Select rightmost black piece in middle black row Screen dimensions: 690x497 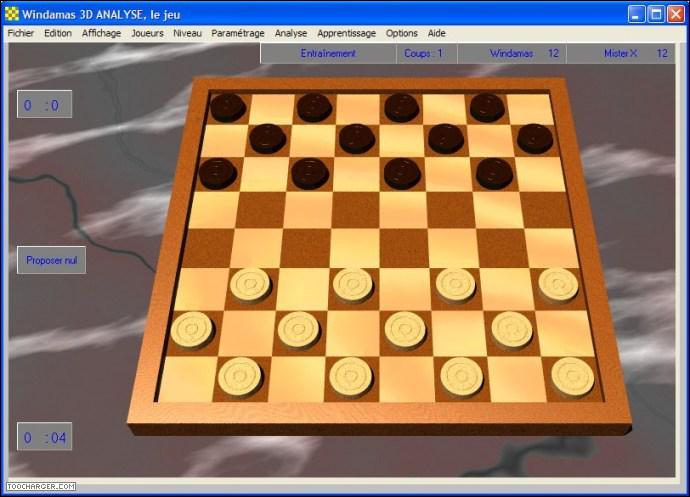click(535, 139)
